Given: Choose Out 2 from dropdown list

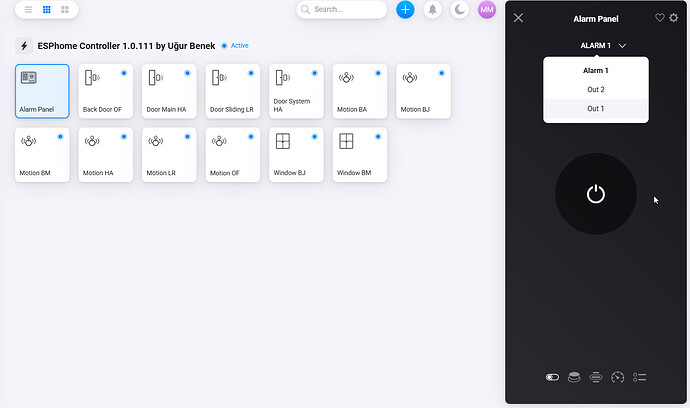Looking at the screenshot, I should 596,90.
